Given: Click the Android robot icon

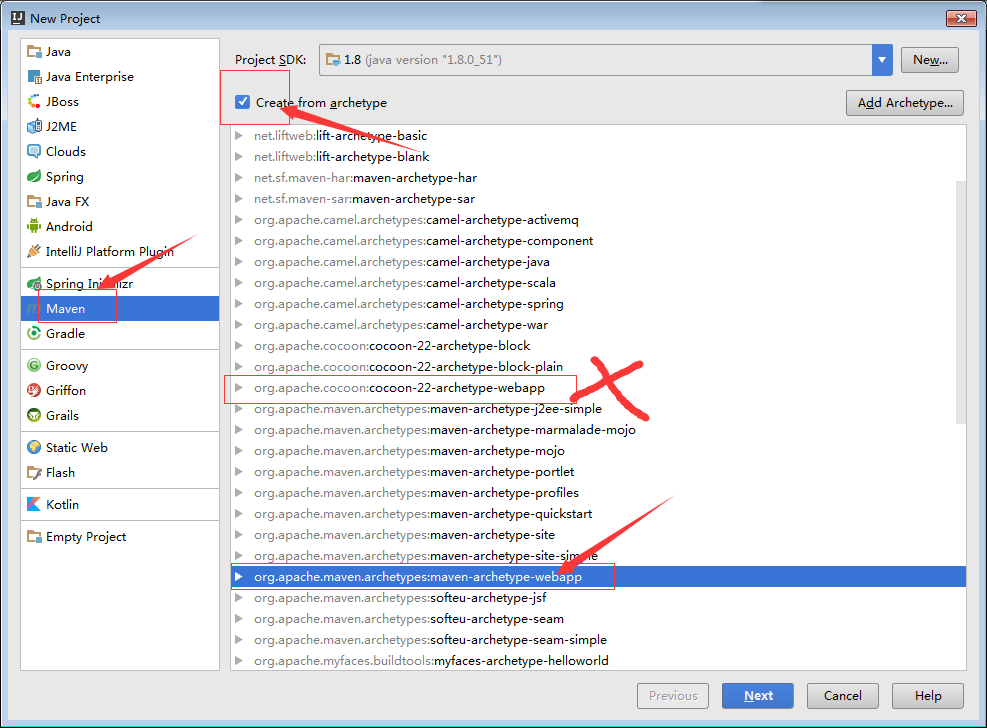Looking at the screenshot, I should click(34, 227).
